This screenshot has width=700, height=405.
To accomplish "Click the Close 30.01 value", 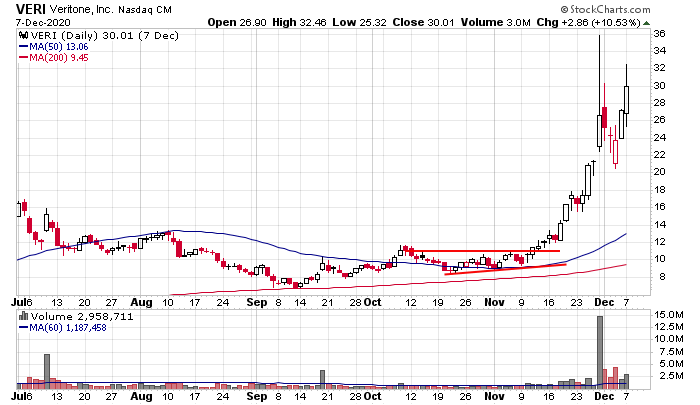I will click(x=424, y=22).
